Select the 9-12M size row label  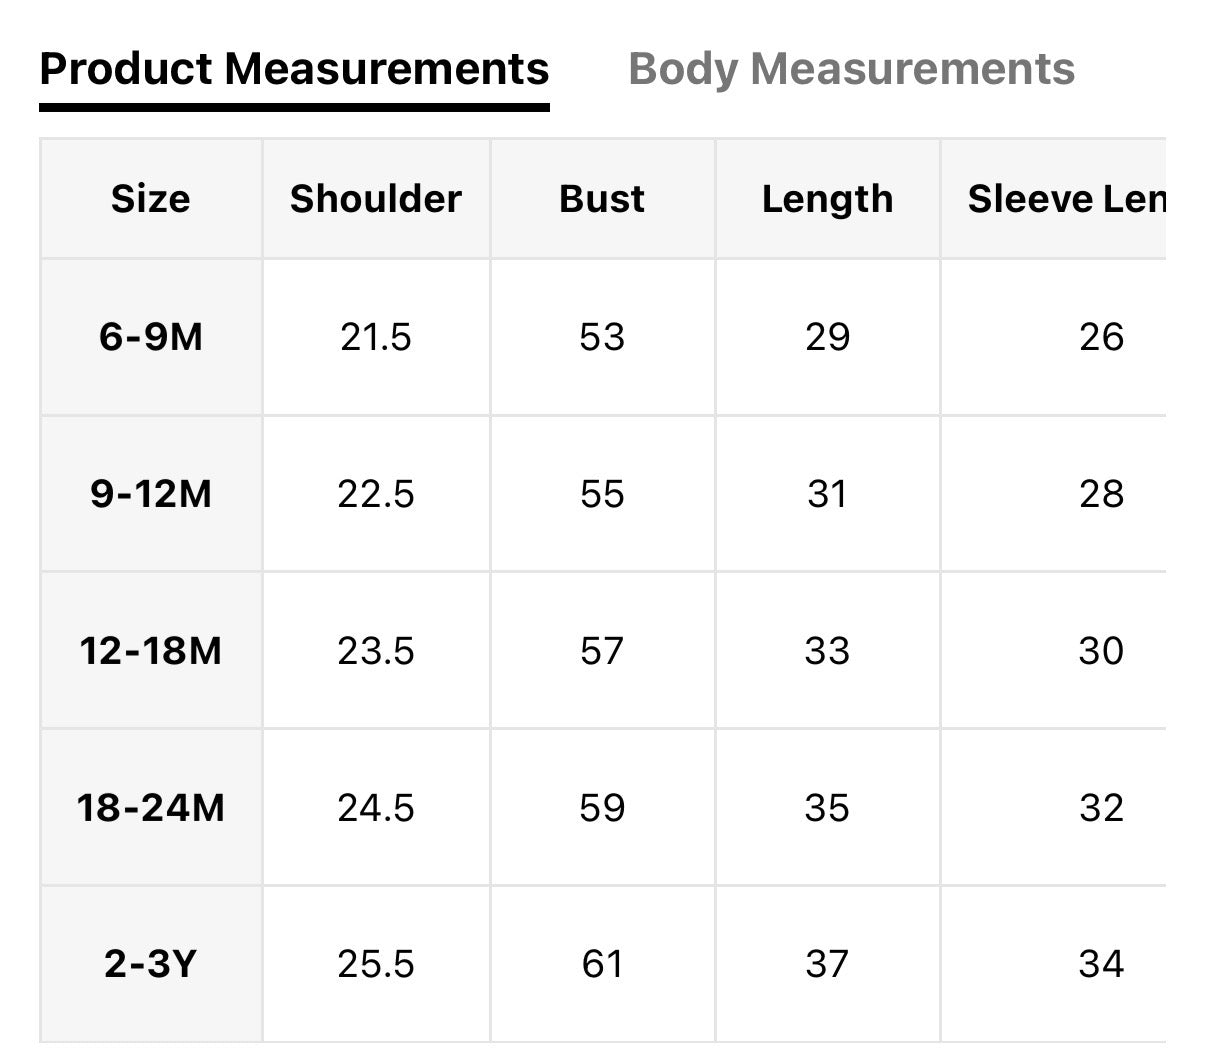pos(151,494)
